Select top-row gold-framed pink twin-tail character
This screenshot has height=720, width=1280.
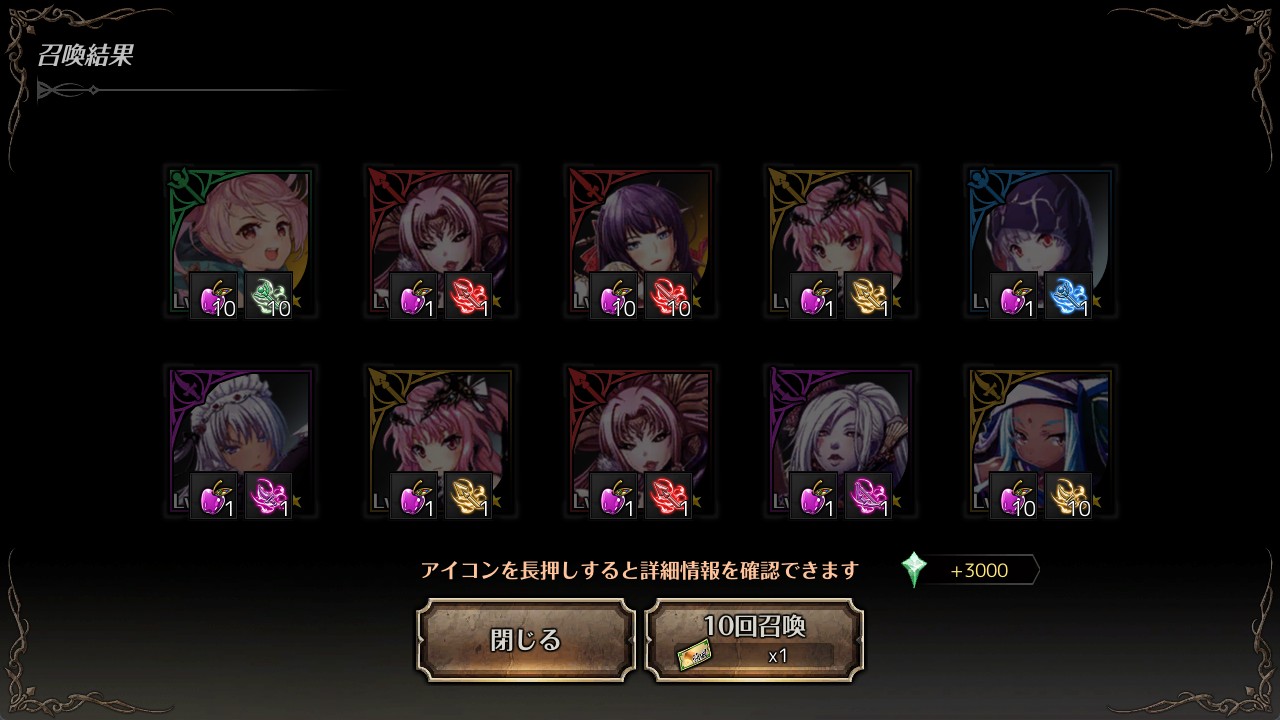click(x=840, y=242)
